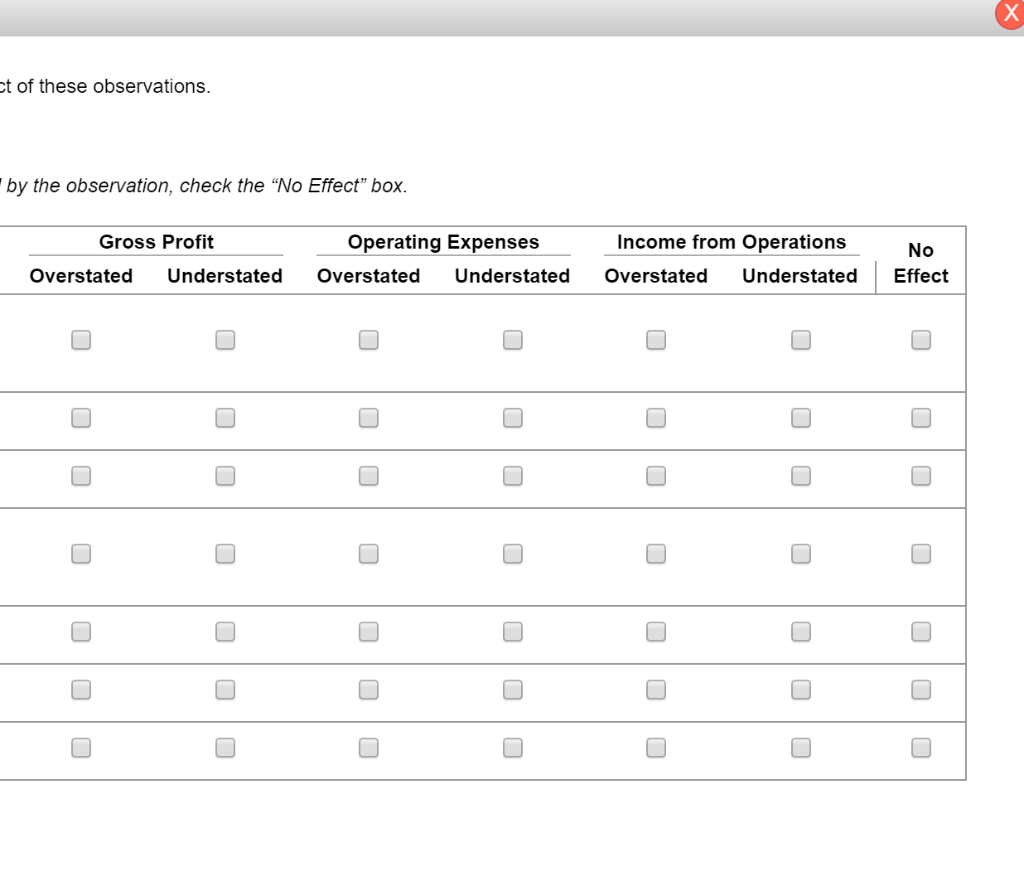
Task: Check the No Effect box in the third row
Action: (921, 476)
